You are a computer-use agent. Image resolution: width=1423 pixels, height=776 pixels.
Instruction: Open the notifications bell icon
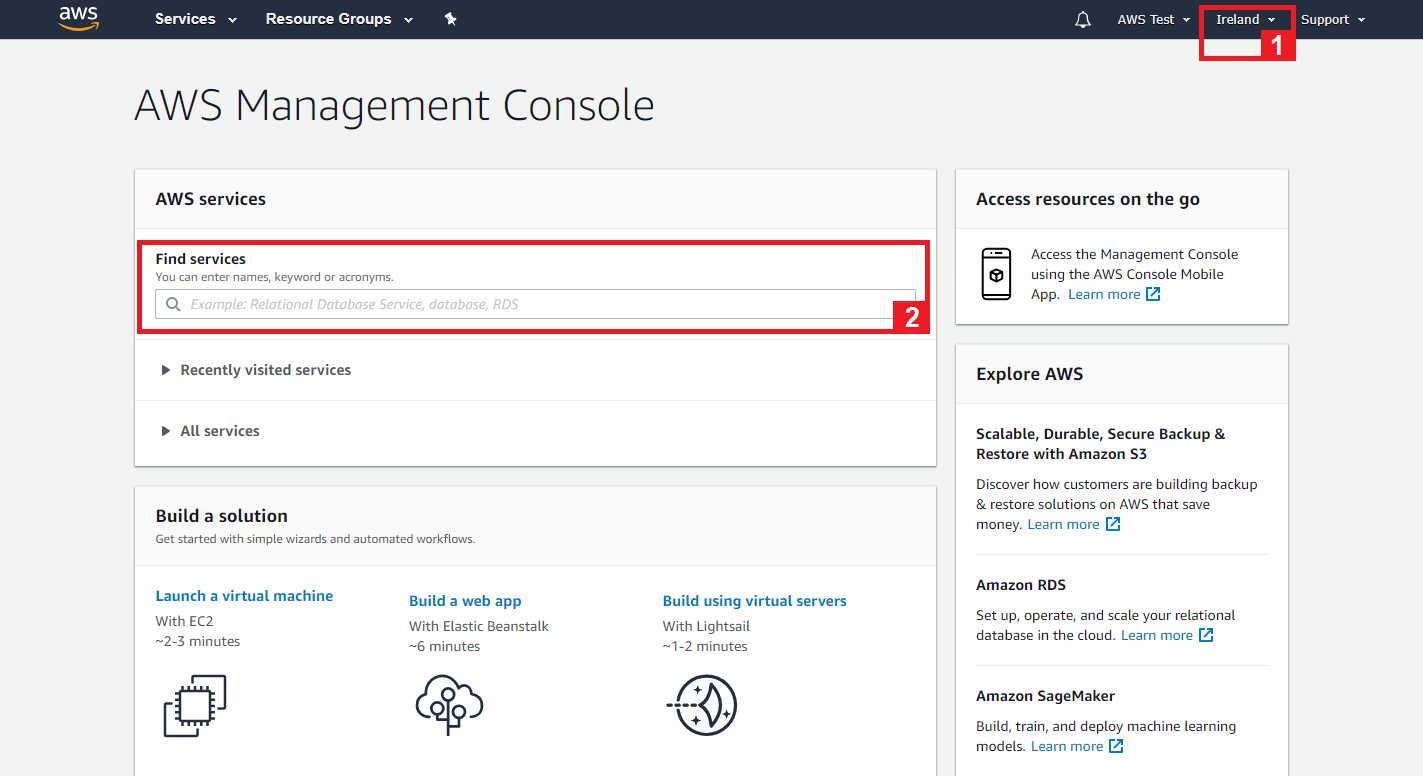[1083, 19]
